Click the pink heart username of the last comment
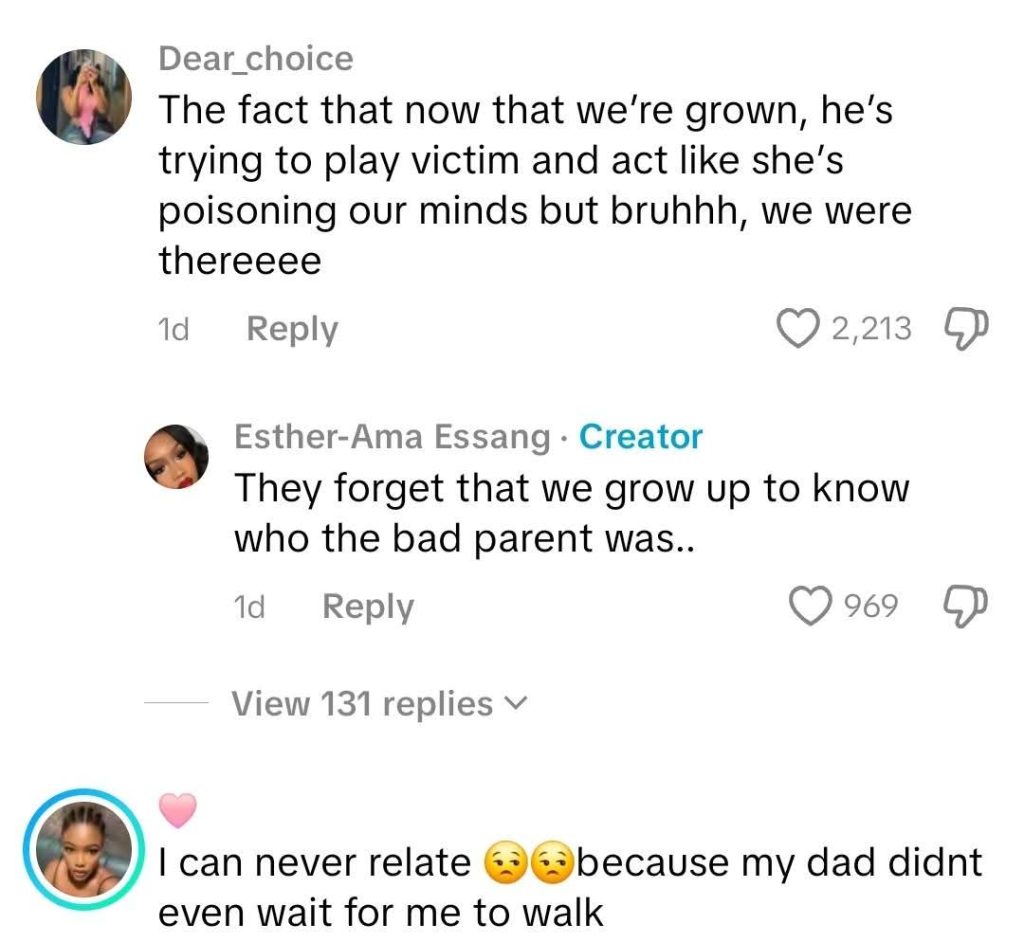The image size is (1024, 942). pos(178,810)
